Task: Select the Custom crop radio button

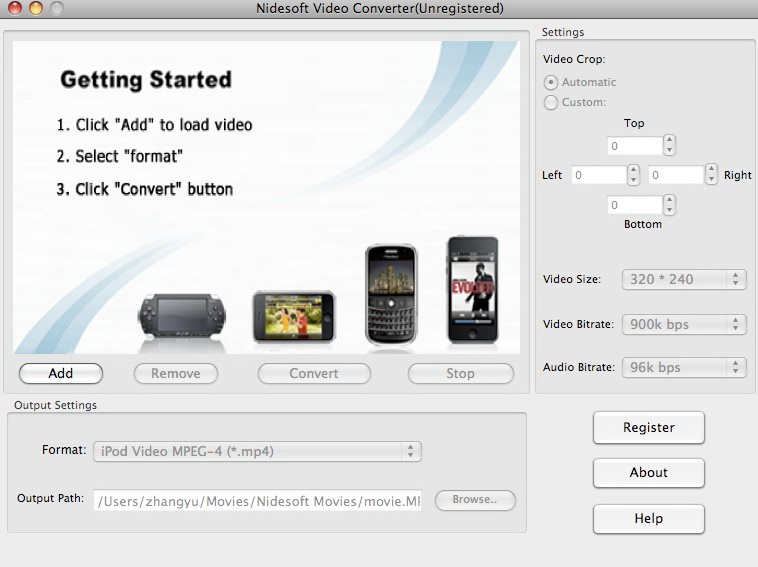Action: [x=551, y=102]
